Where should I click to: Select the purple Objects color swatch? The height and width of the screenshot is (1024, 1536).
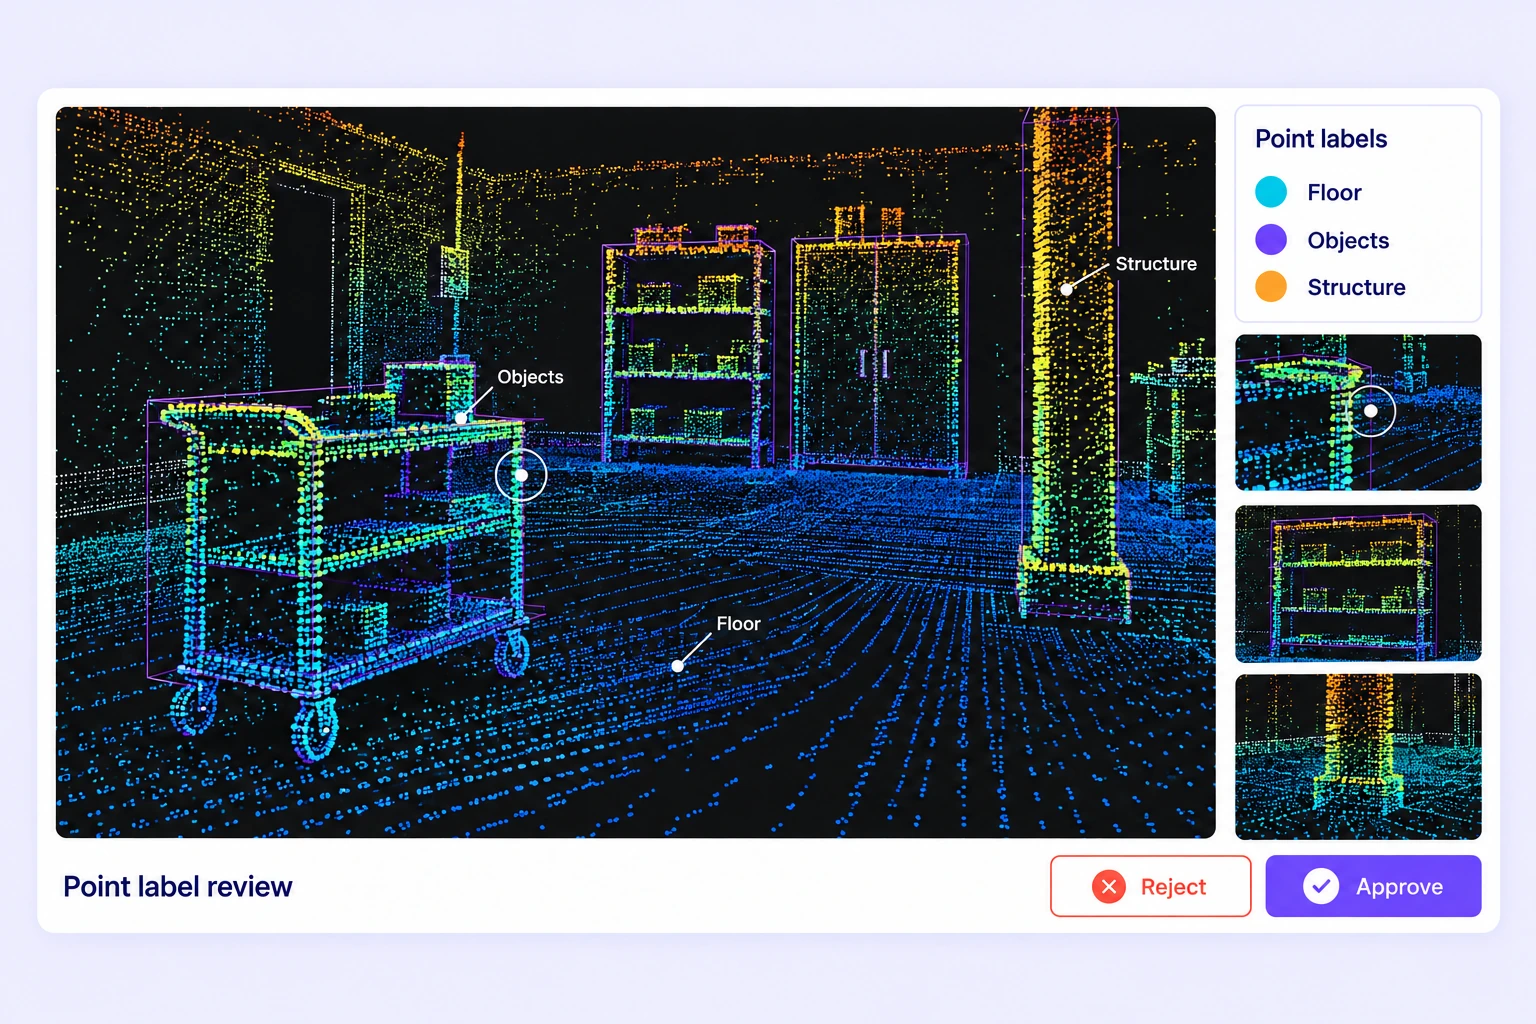1271,240
